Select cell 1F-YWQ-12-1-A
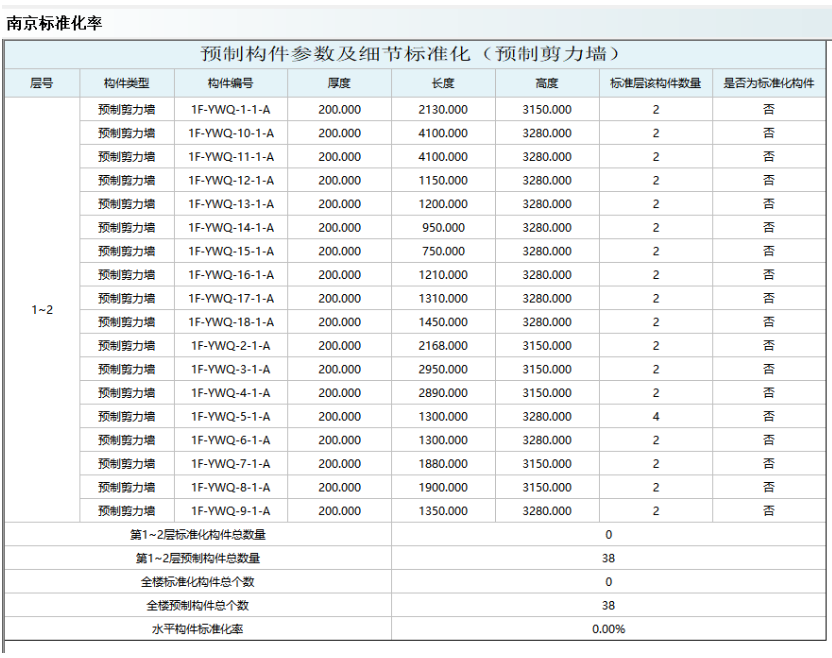 [231, 180]
